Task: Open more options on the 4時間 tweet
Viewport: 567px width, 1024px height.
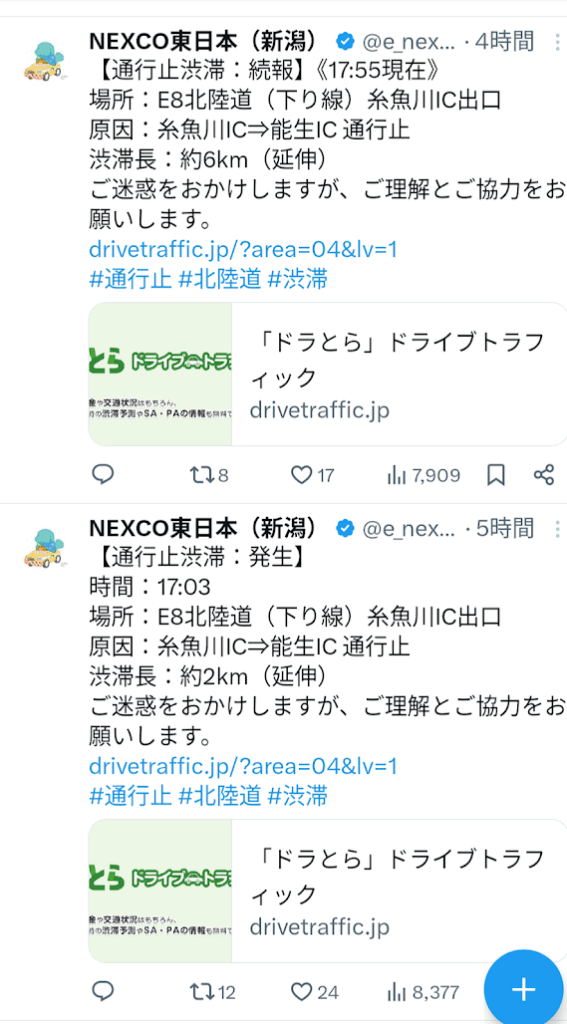Action: coord(557,42)
